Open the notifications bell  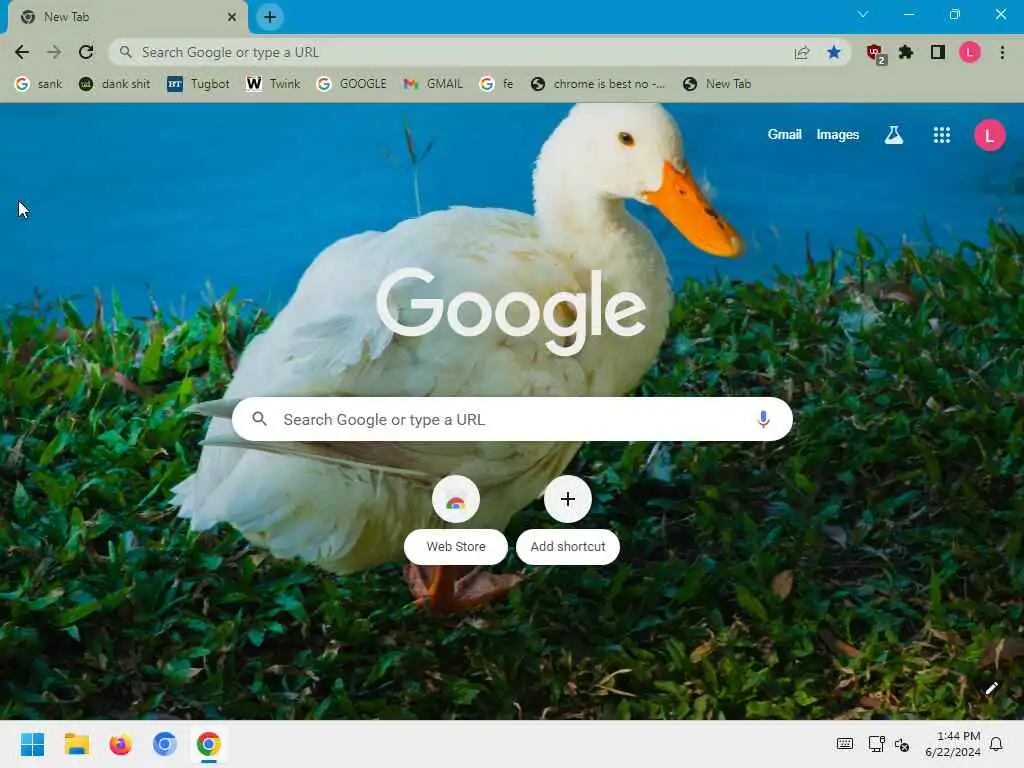click(x=997, y=744)
